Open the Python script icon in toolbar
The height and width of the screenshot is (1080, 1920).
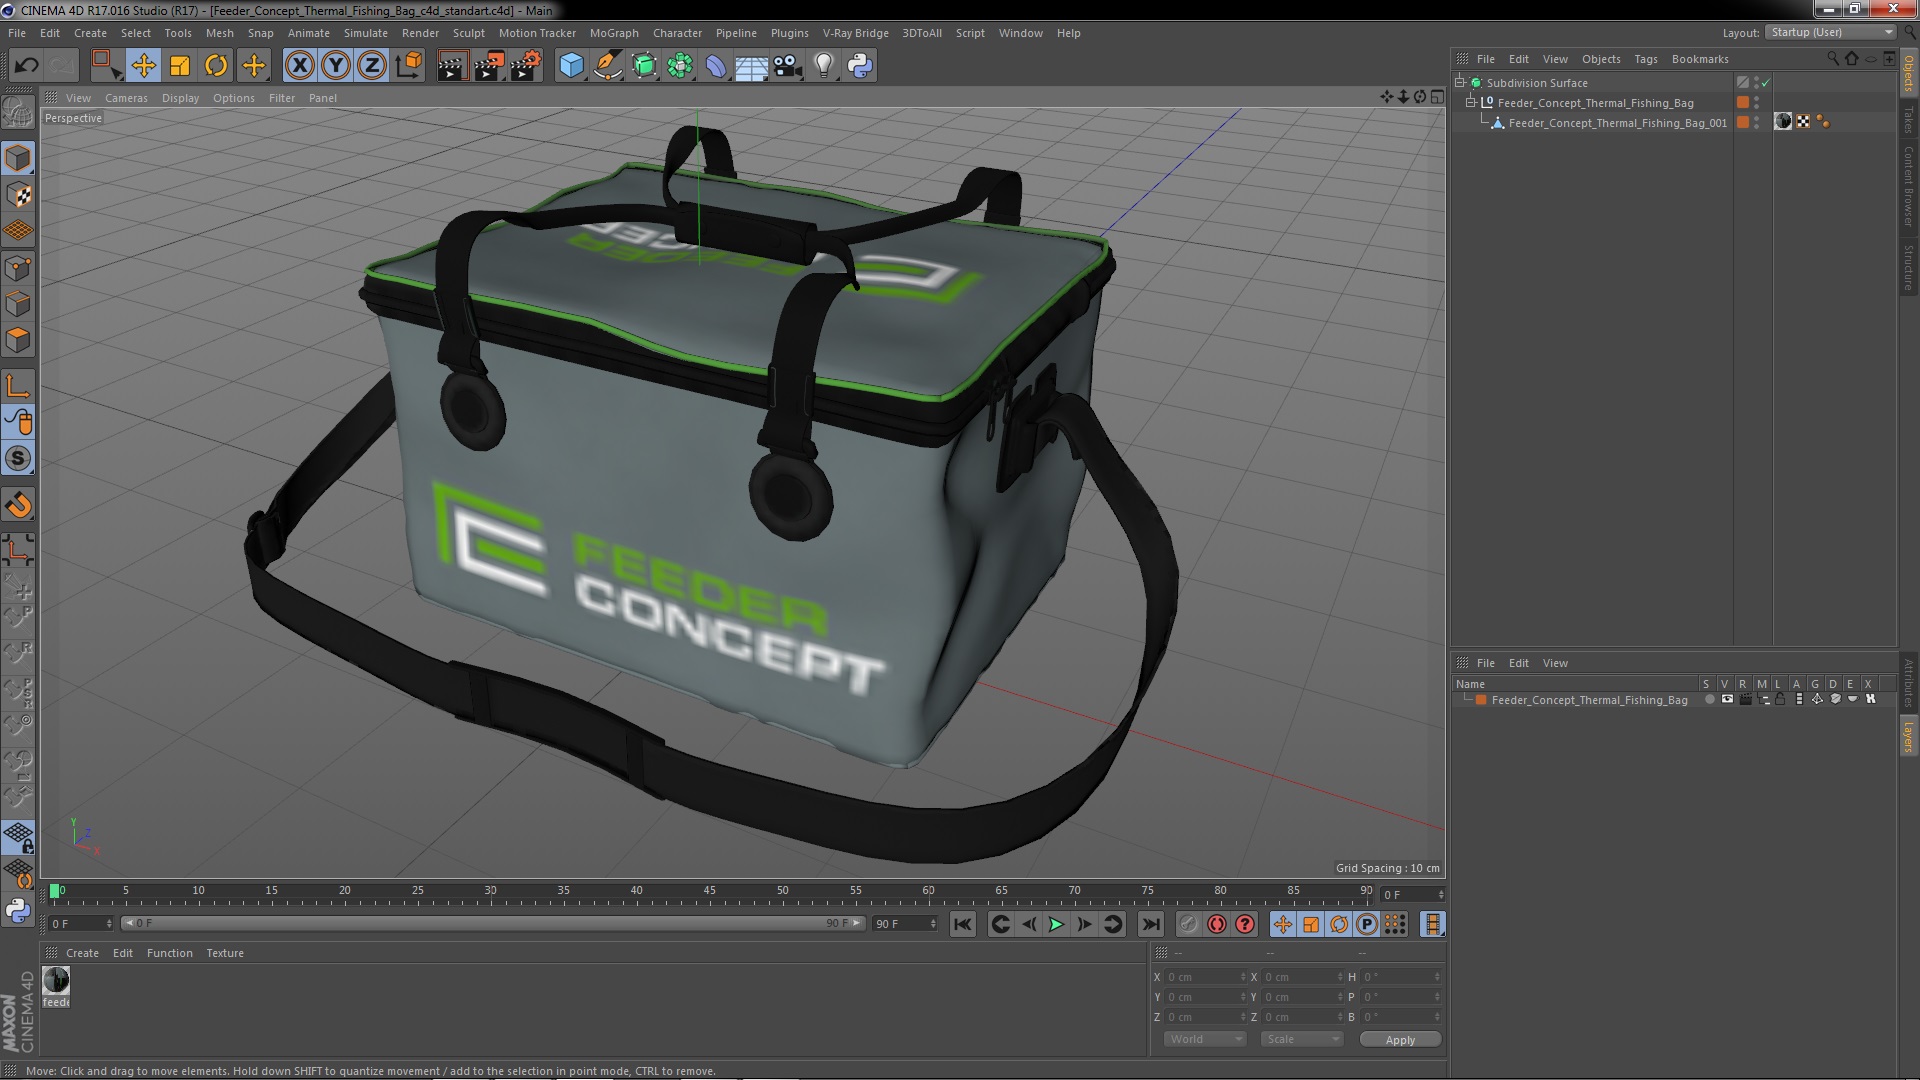(860, 66)
